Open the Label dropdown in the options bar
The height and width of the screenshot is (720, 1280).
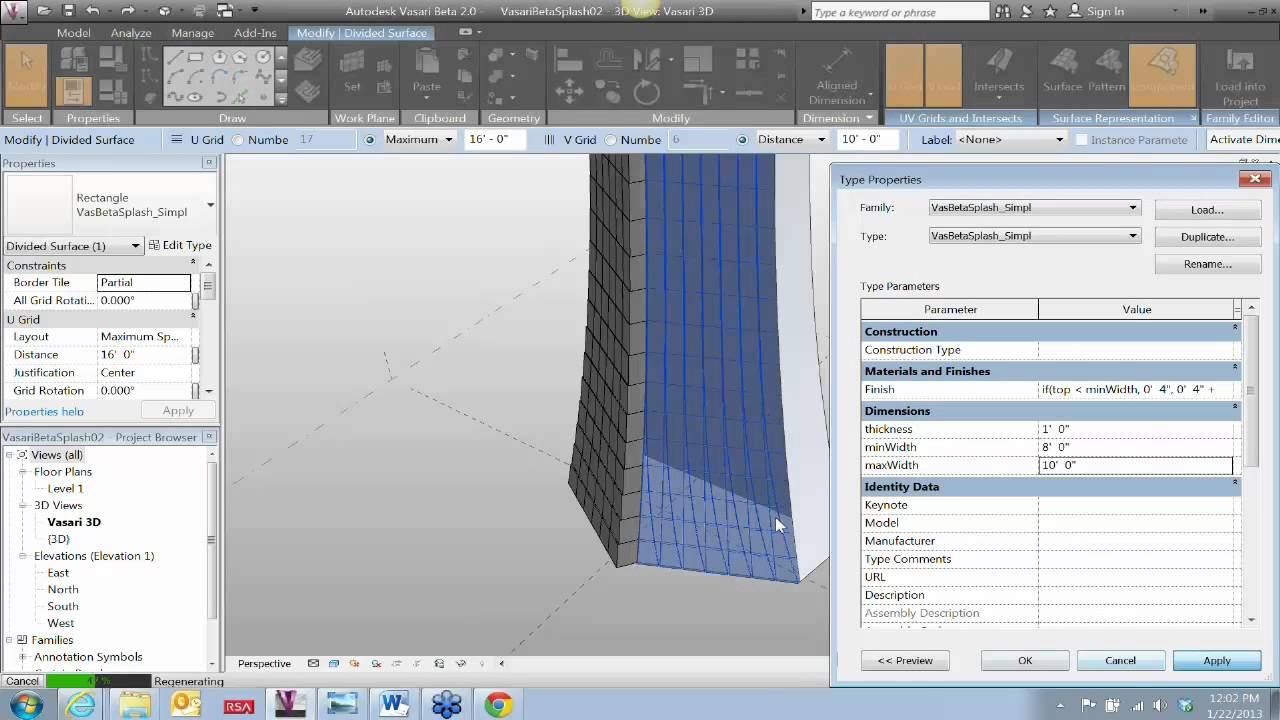(x=1058, y=139)
